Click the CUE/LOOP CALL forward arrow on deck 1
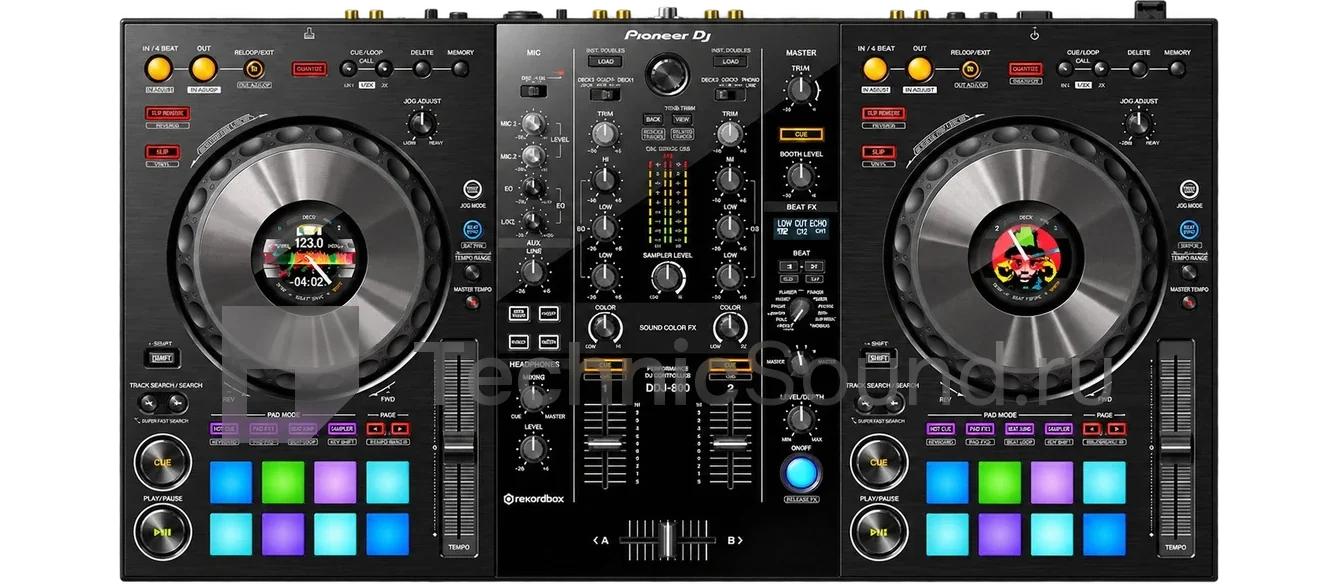The image size is (1338, 584). (x=382, y=69)
